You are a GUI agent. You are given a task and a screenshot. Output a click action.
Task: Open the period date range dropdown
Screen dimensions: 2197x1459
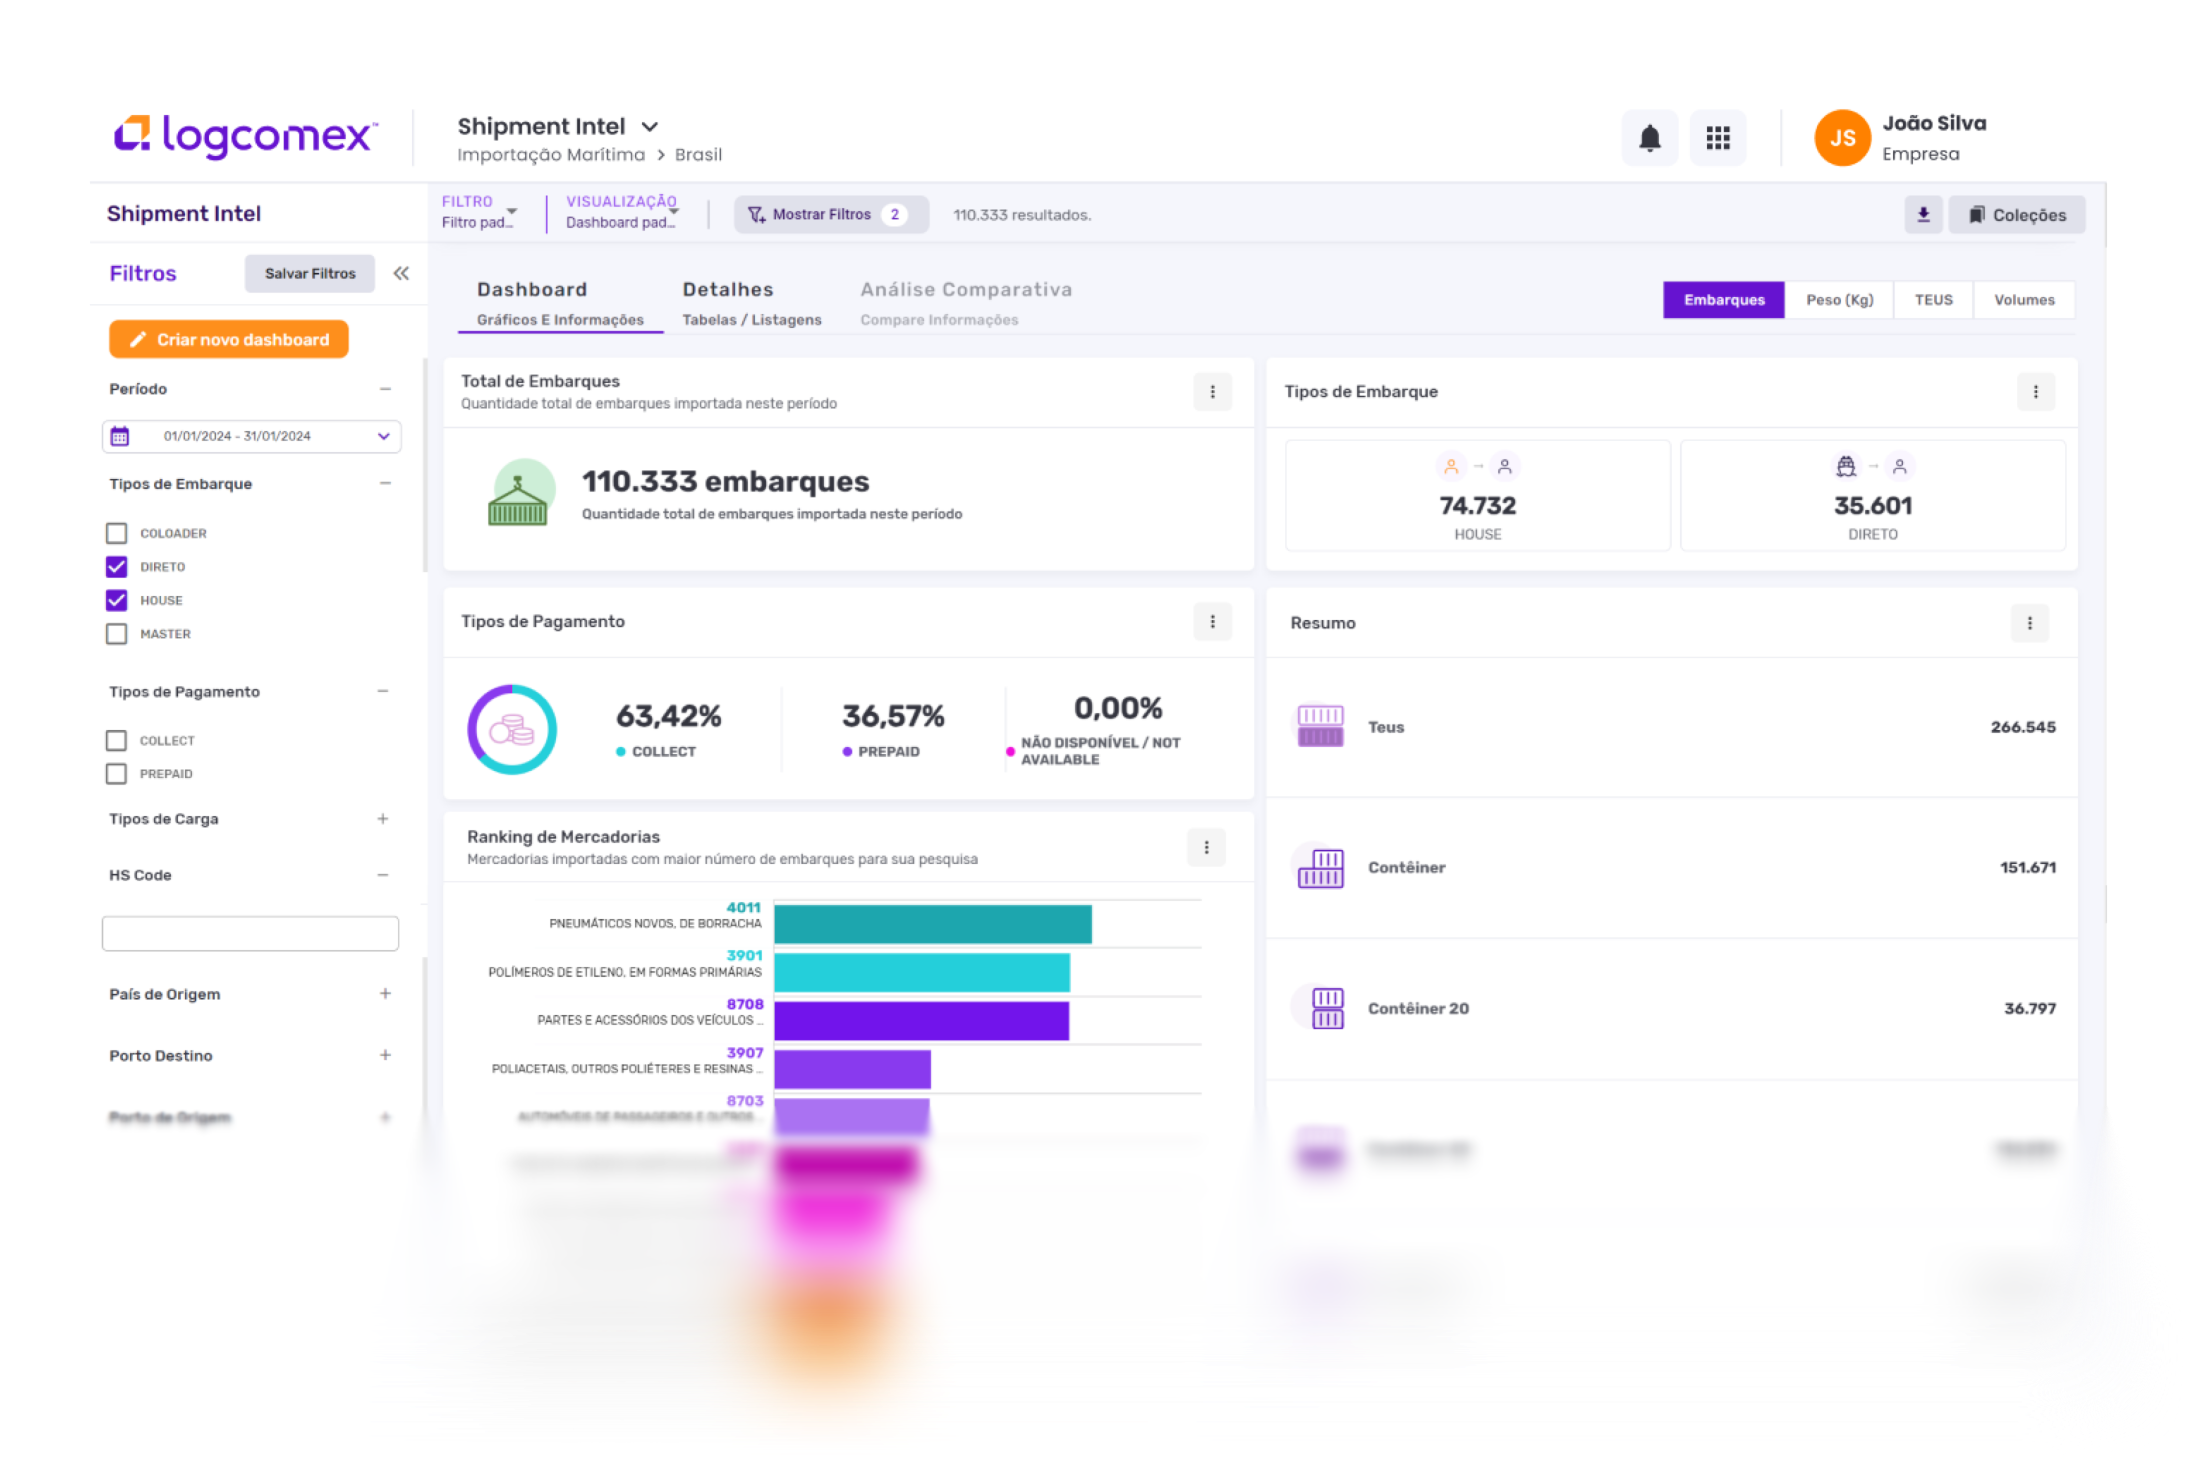[x=252, y=436]
